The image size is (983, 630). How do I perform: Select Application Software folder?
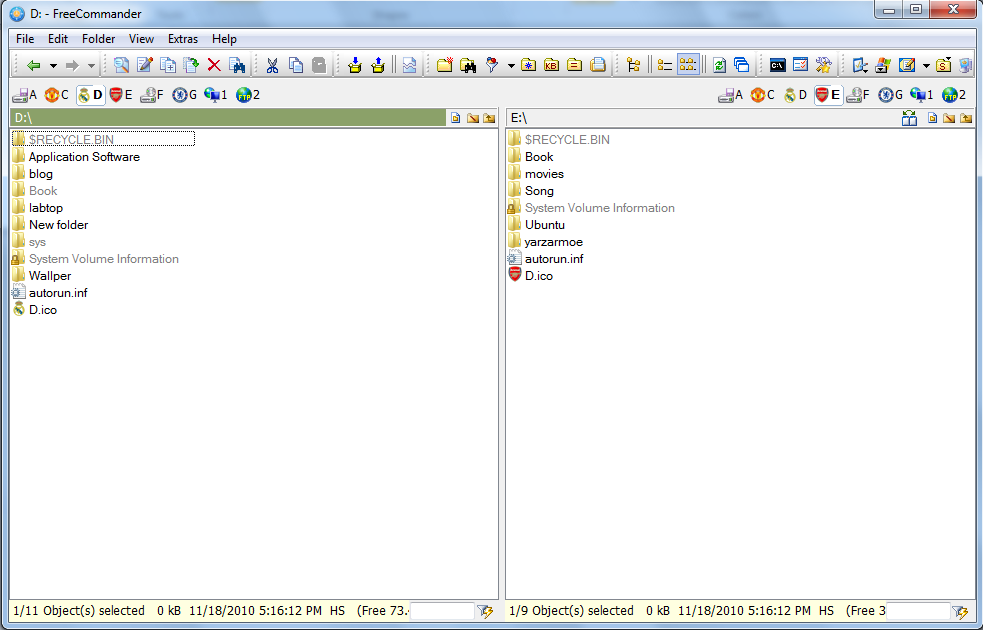pyautogui.click(x=84, y=157)
